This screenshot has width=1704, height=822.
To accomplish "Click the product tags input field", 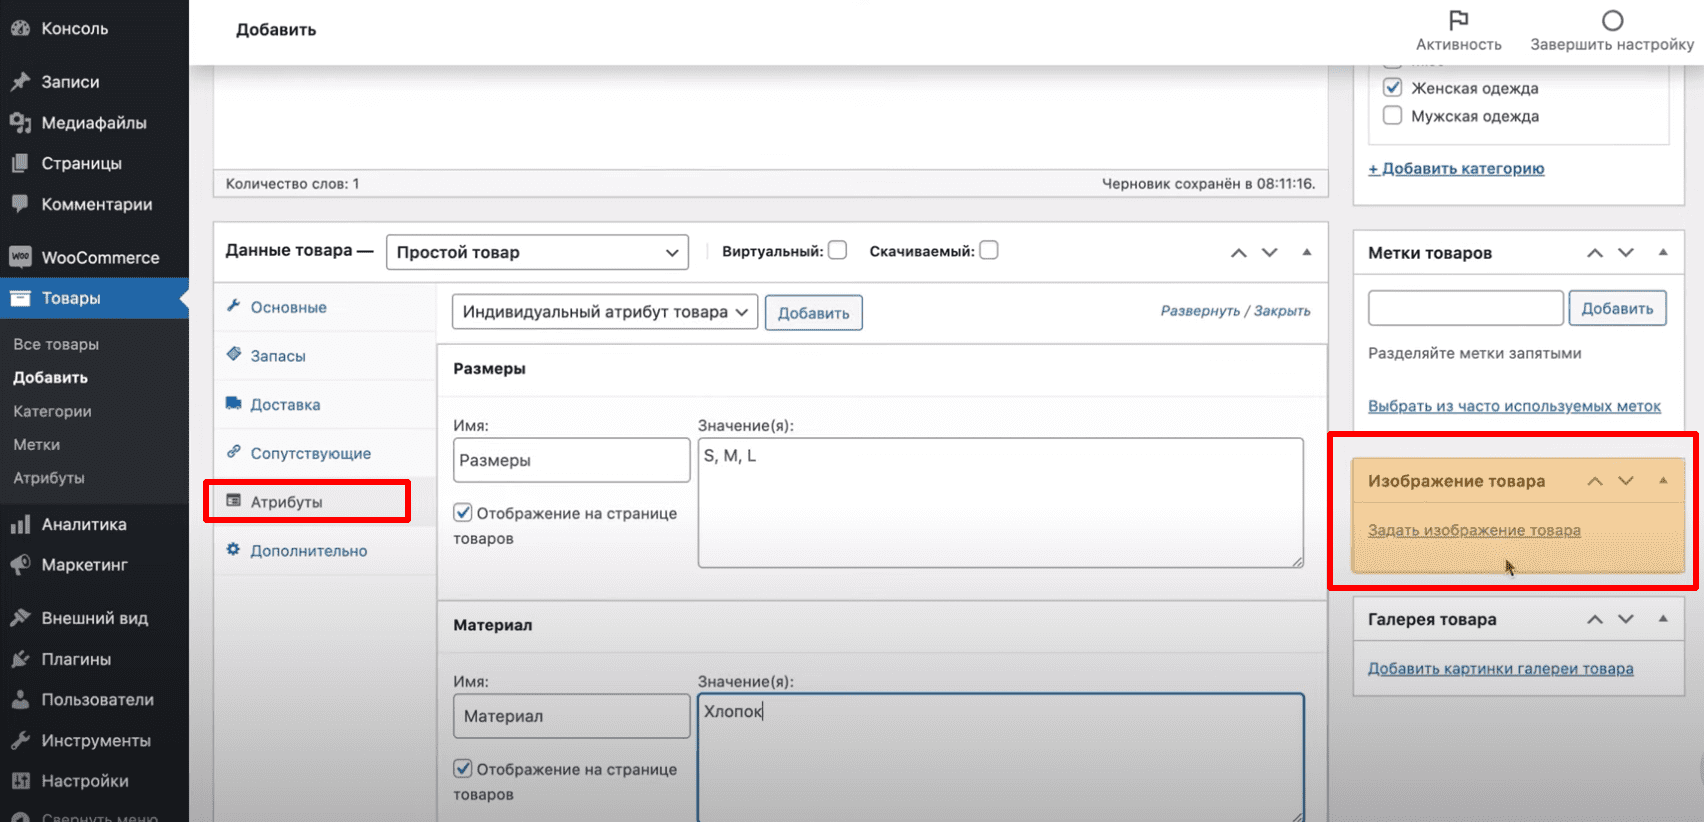I will click(1466, 308).
